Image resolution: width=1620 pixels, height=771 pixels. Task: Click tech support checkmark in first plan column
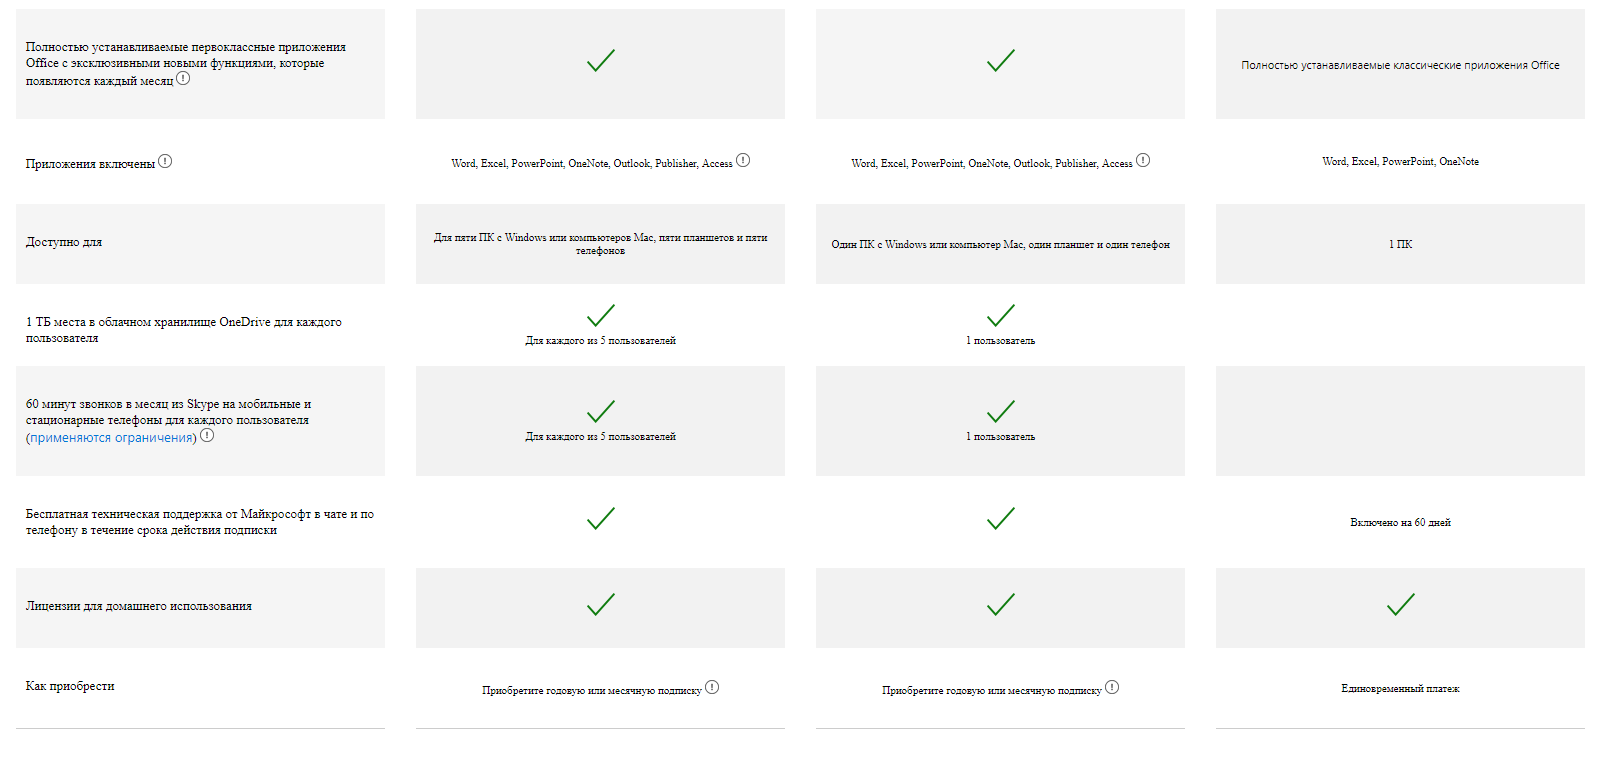click(x=601, y=518)
